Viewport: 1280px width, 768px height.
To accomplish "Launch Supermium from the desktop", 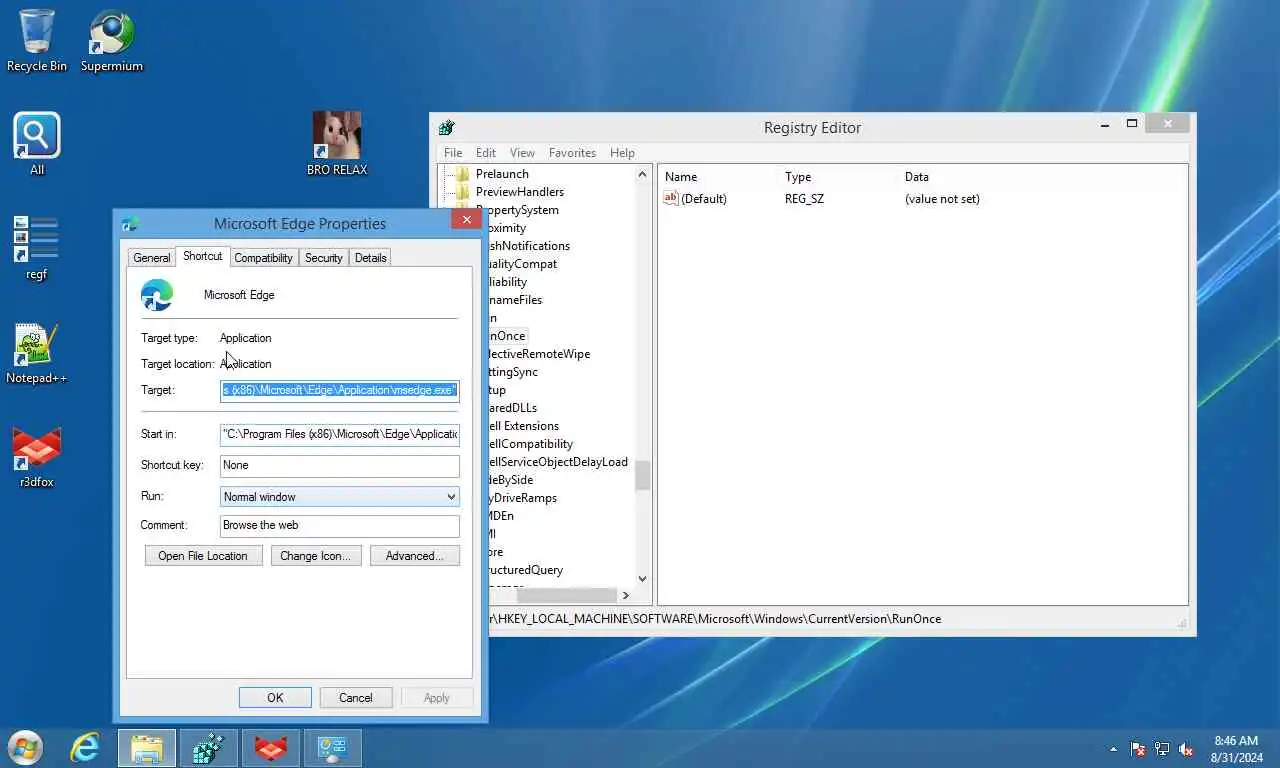I will coord(111,41).
